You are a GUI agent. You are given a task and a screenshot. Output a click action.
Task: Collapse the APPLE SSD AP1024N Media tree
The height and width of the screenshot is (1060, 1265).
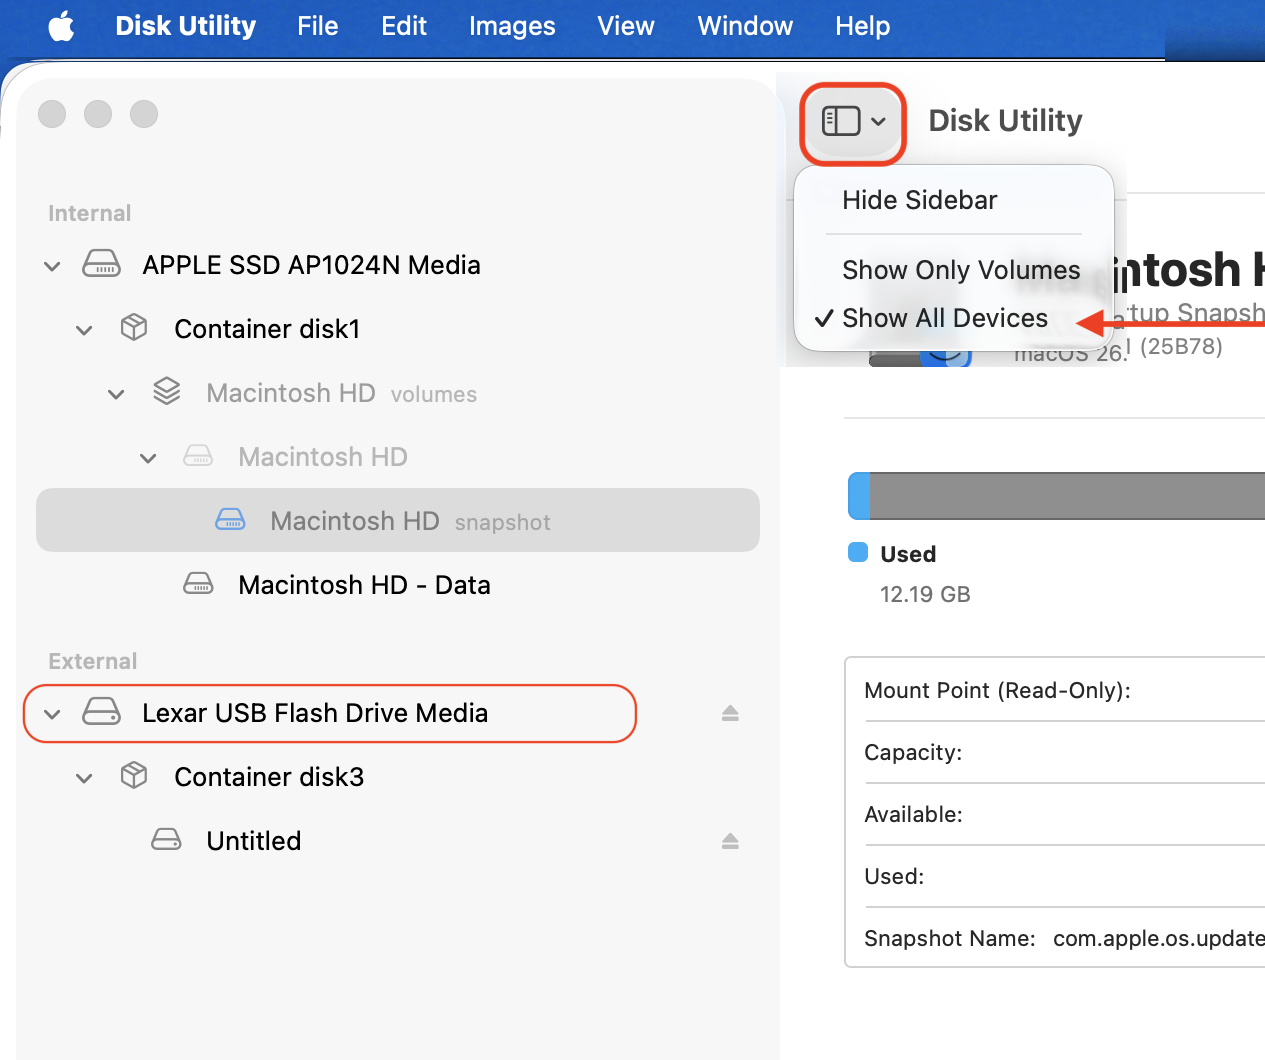[53, 266]
